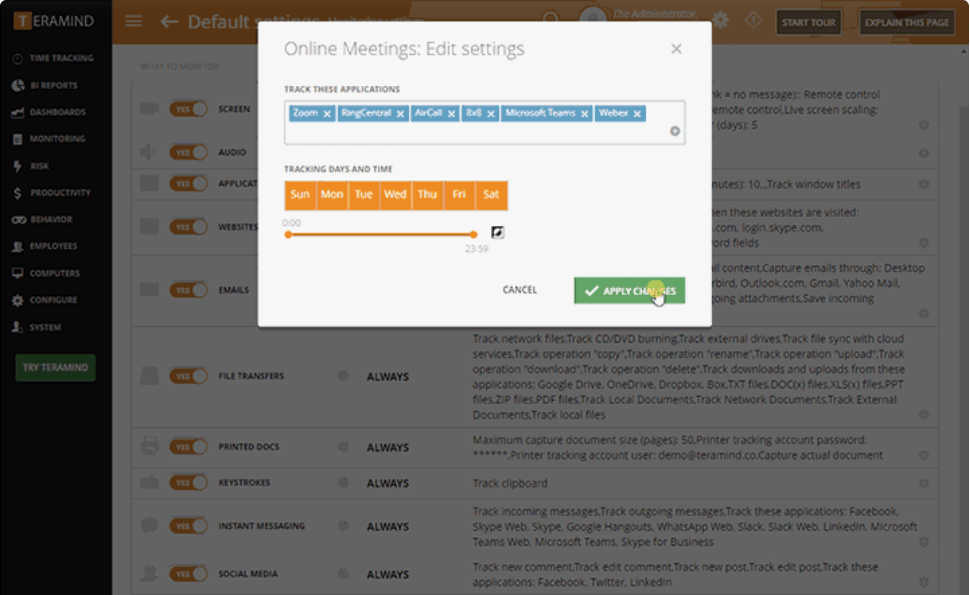Open settings gear for Screen row
This screenshot has height=595, width=970.
924,126
